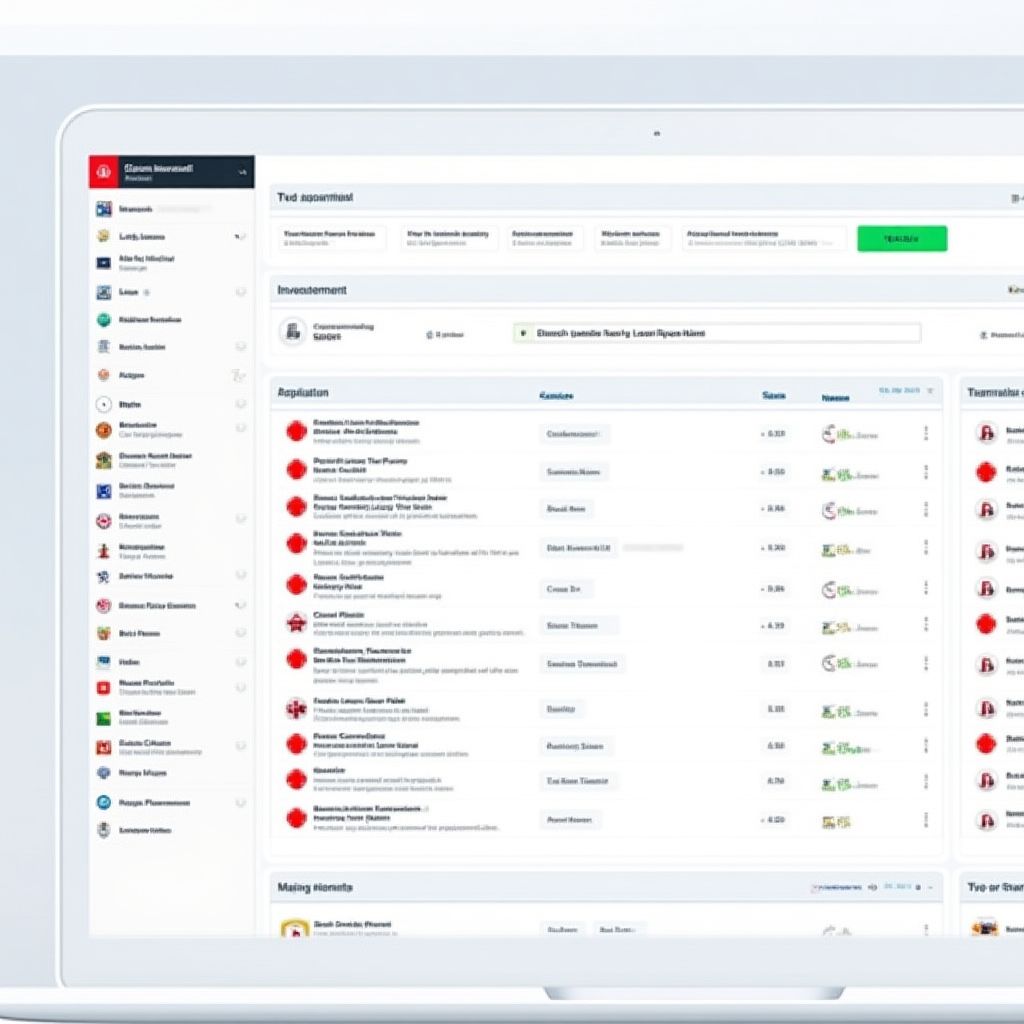Click the red star icon in the Application list
This screenshot has height=1024, width=1024.
pyautogui.click(x=296, y=623)
